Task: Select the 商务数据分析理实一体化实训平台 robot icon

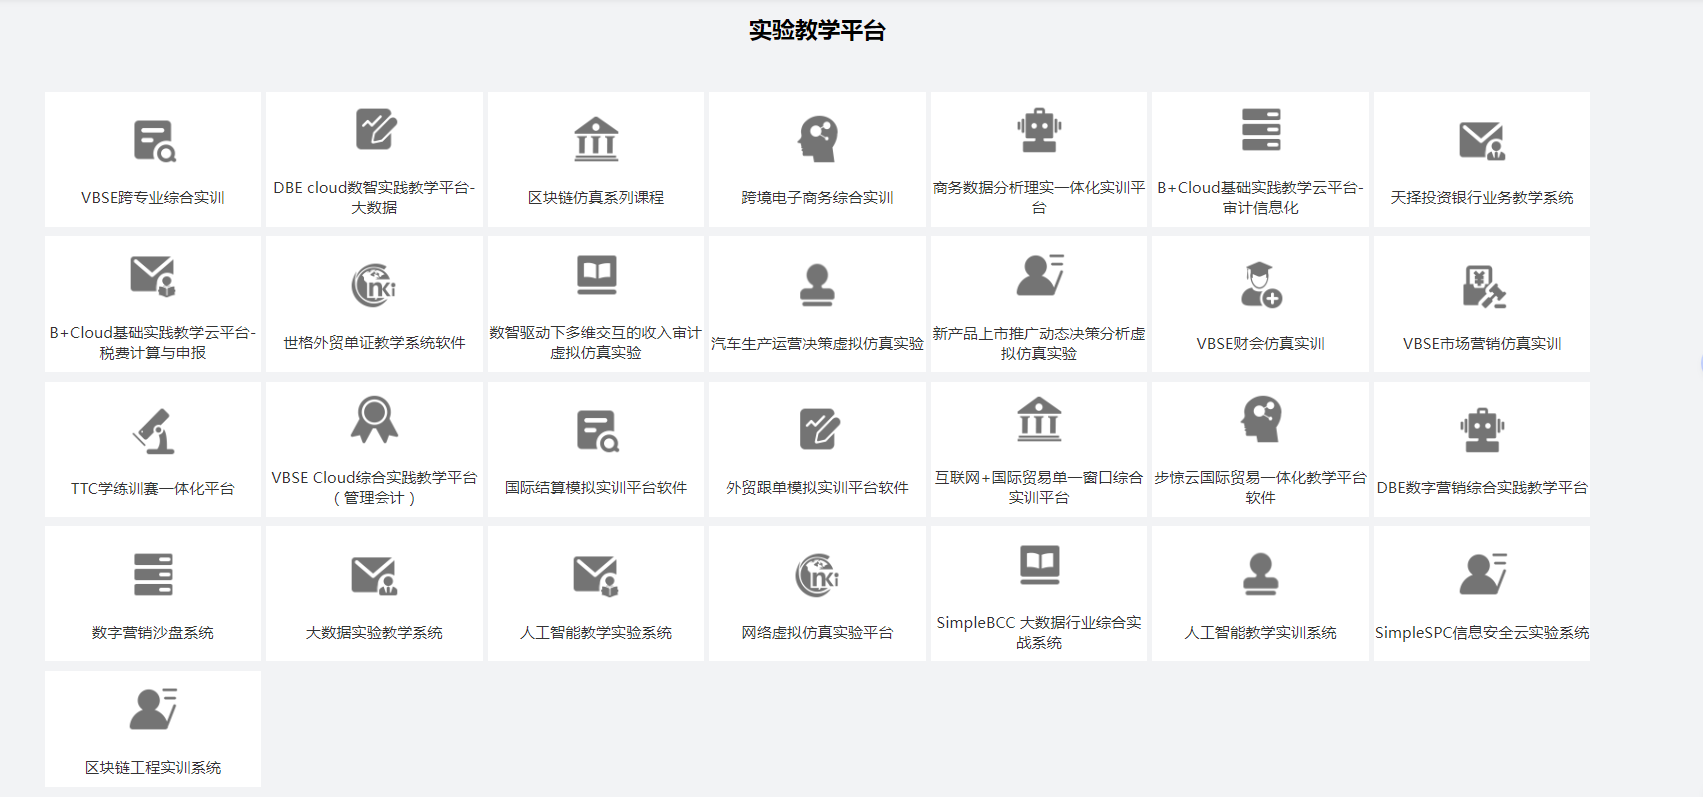Action: (1039, 130)
